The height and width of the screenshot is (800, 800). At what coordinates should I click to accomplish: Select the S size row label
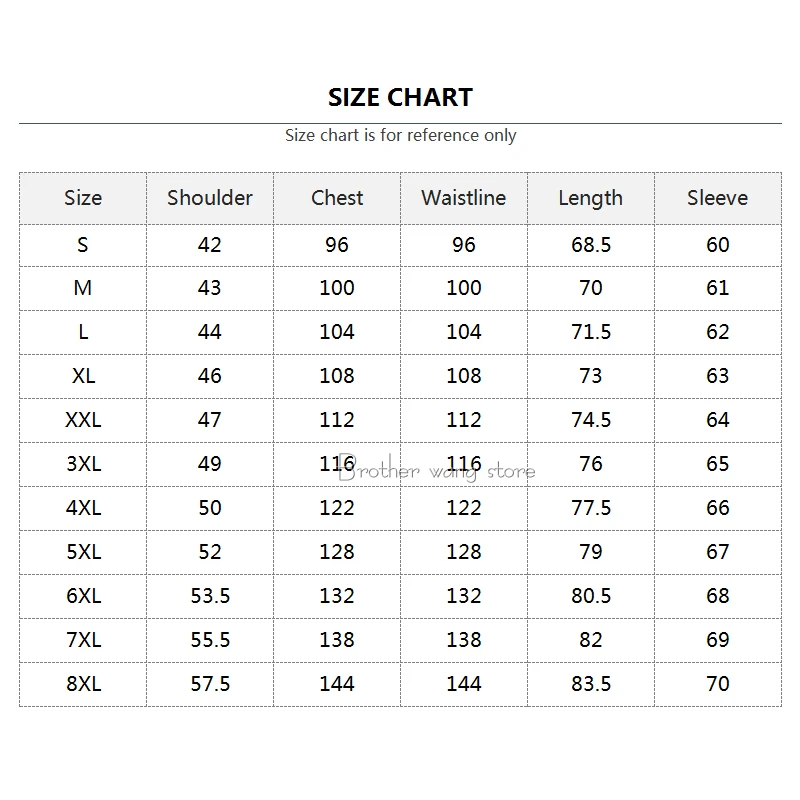83,245
